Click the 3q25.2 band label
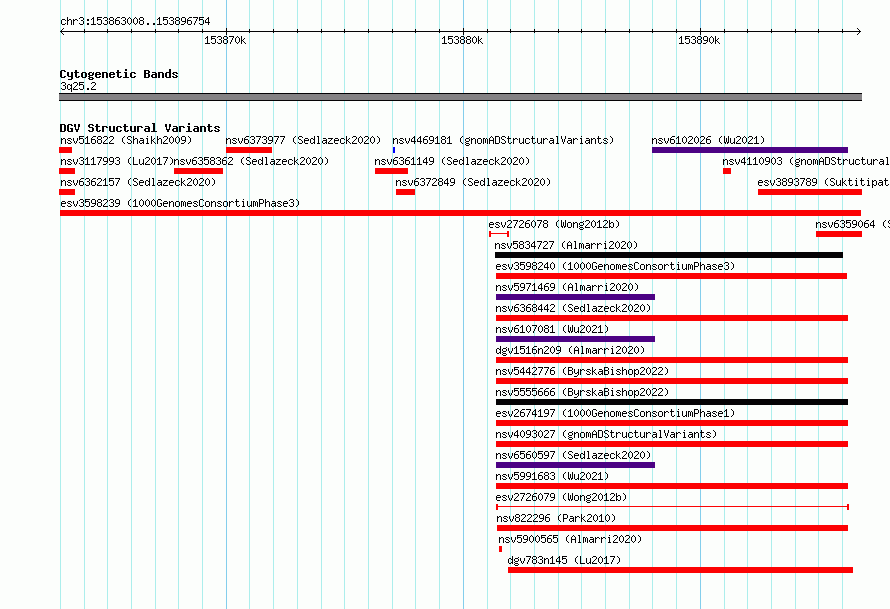This screenshot has height=609, width=890. pyautogui.click(x=78, y=86)
